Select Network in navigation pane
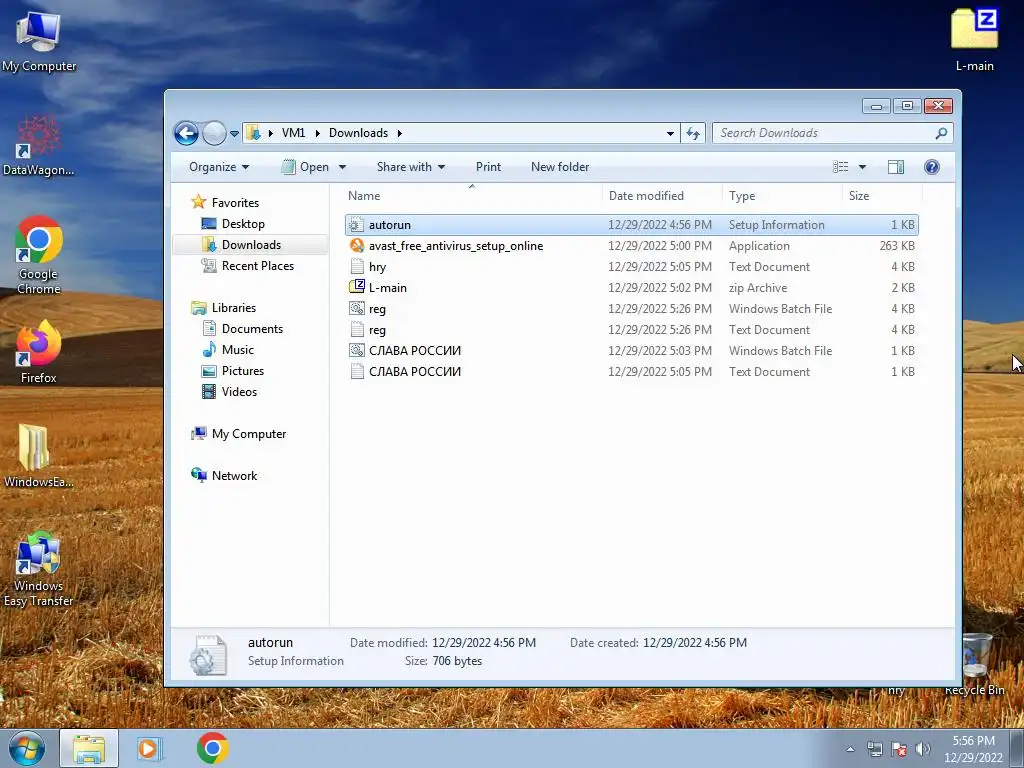The image size is (1024, 768). [x=224, y=475]
